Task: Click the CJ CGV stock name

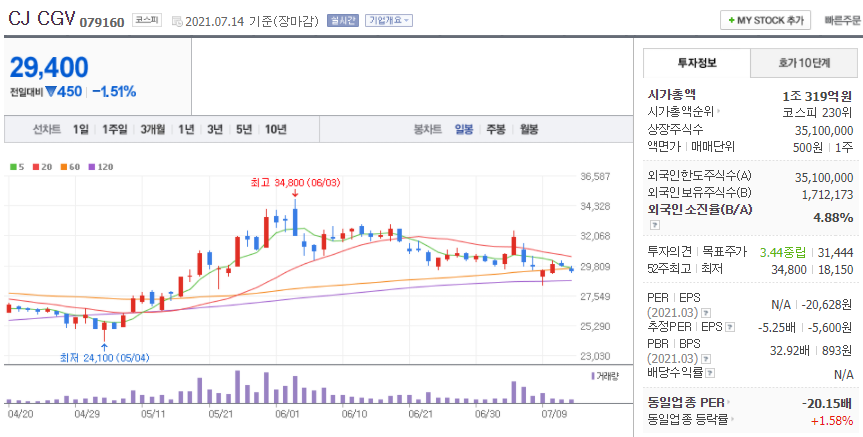Action: 41,19
